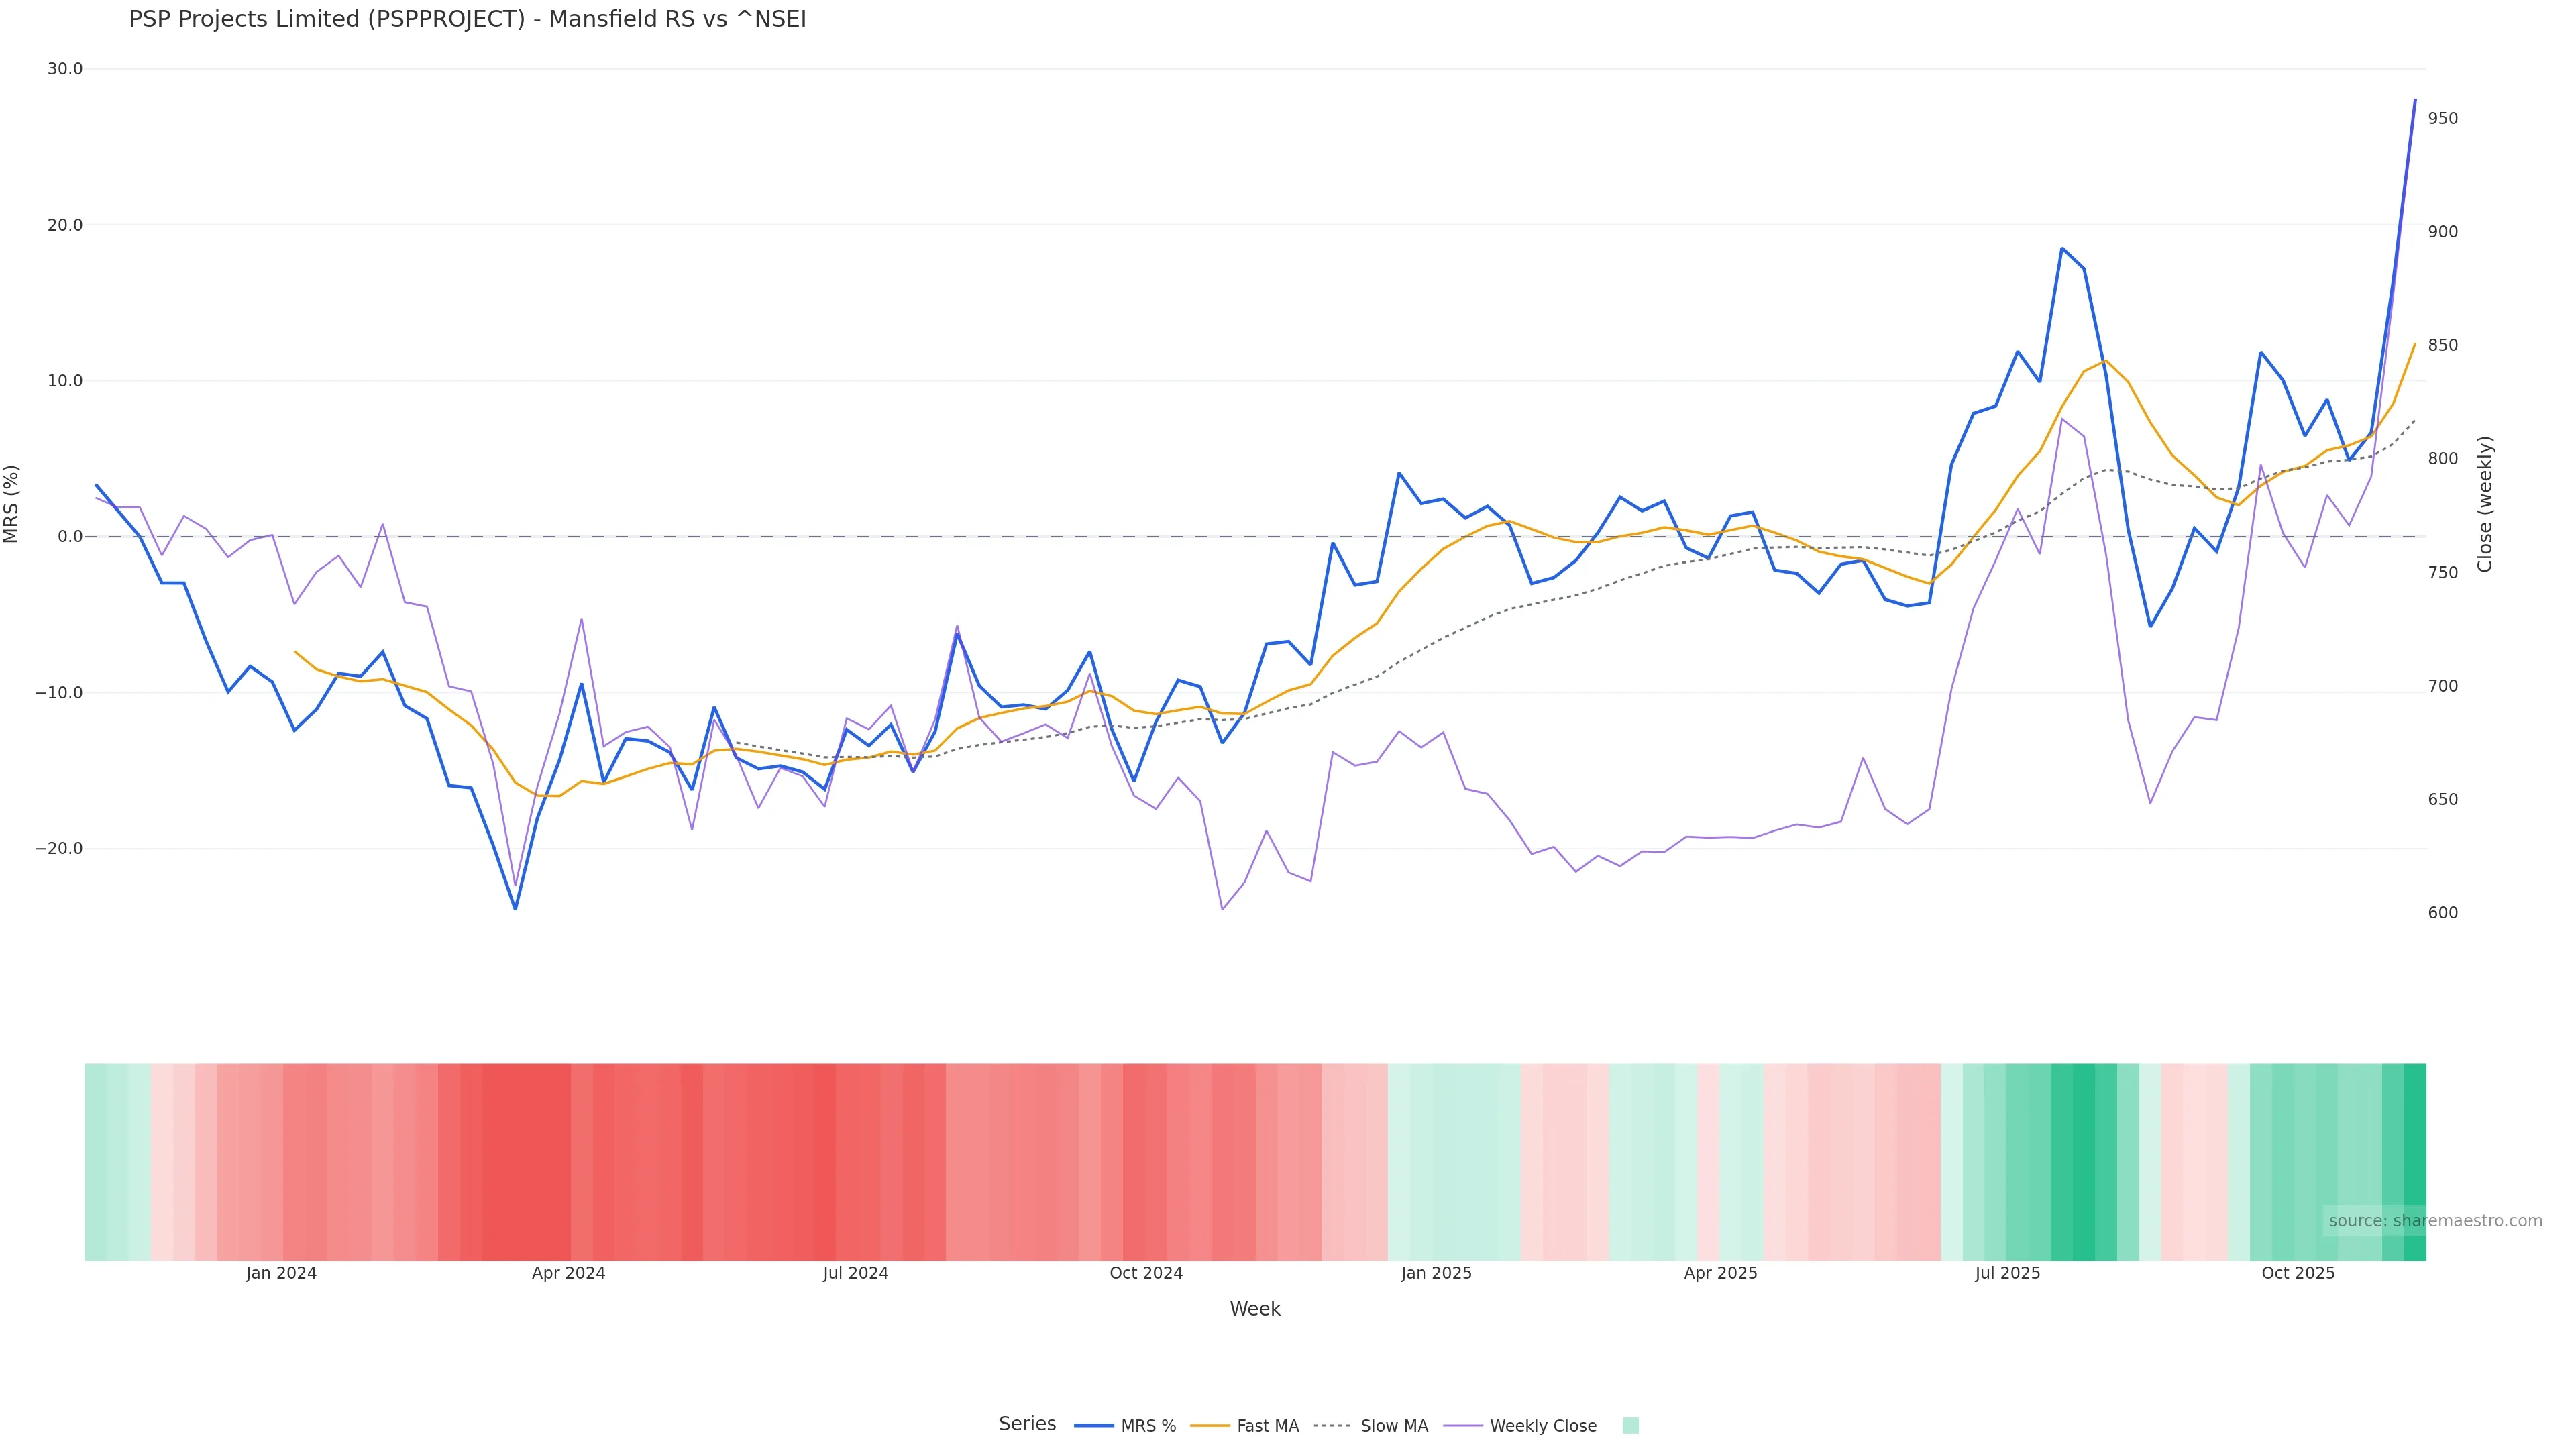Click the green heatmap swatch in legend
This screenshot has height=1449, width=2576.
1630,1426
